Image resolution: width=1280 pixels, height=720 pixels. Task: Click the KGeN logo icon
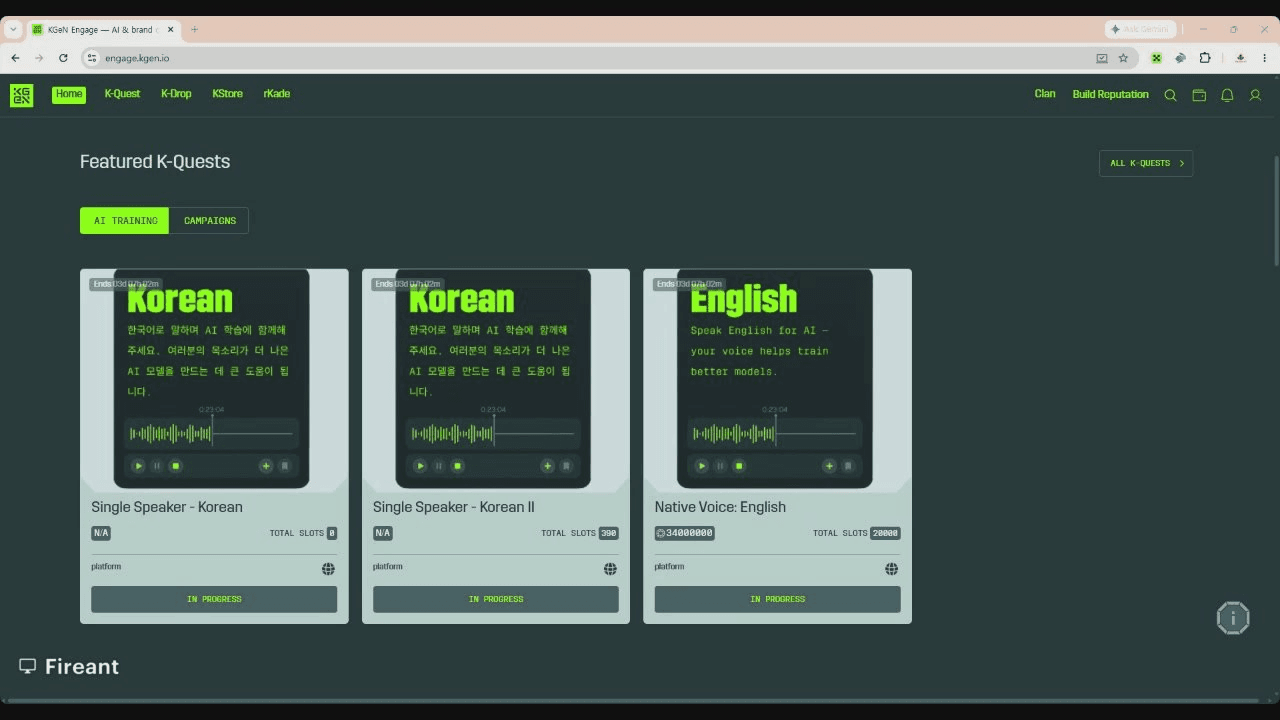(x=21, y=95)
